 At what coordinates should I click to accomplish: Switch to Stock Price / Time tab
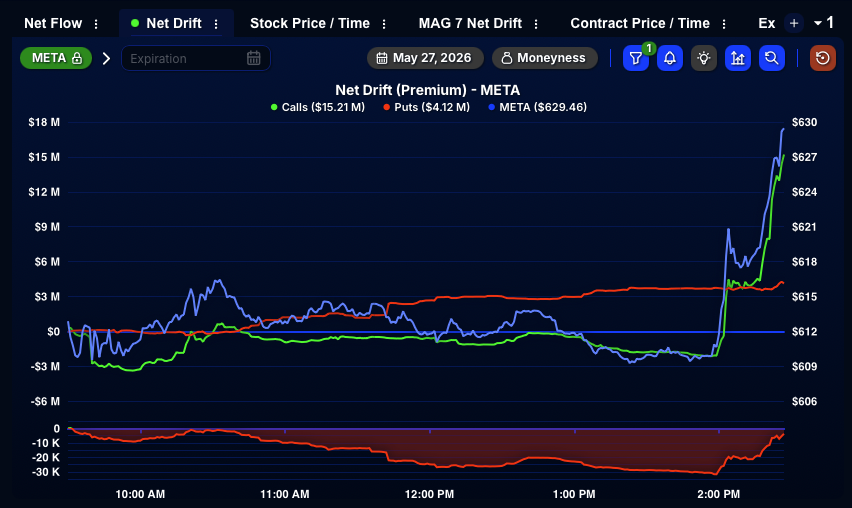tap(310, 23)
